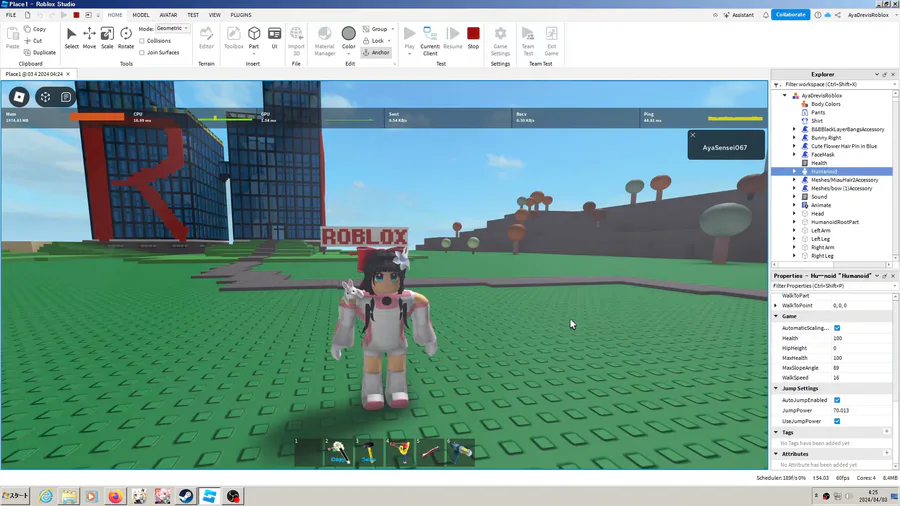Image resolution: width=900 pixels, height=506 pixels.
Task: Toggle AutomaticScaling checkbox
Action: [x=837, y=328]
